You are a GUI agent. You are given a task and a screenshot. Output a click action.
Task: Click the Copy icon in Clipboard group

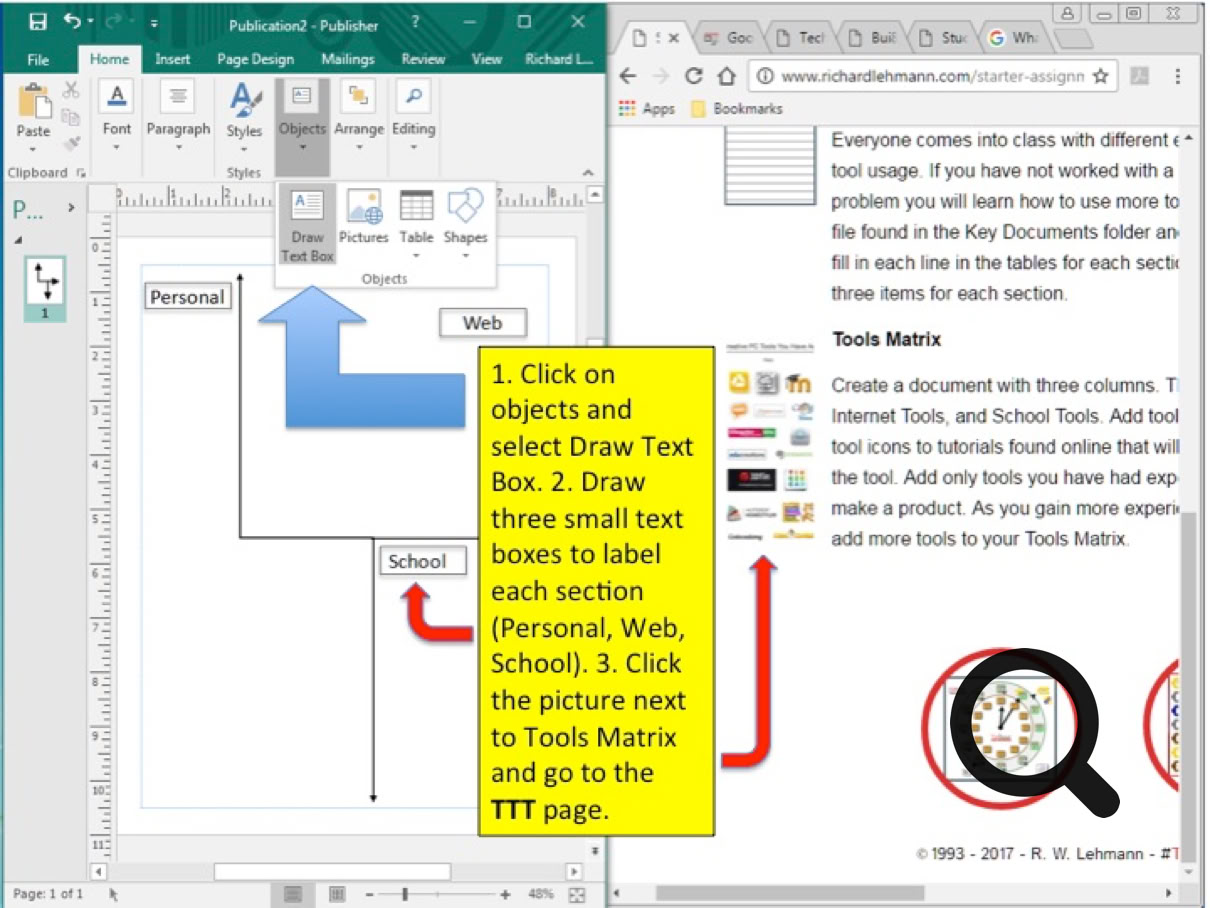click(71, 118)
